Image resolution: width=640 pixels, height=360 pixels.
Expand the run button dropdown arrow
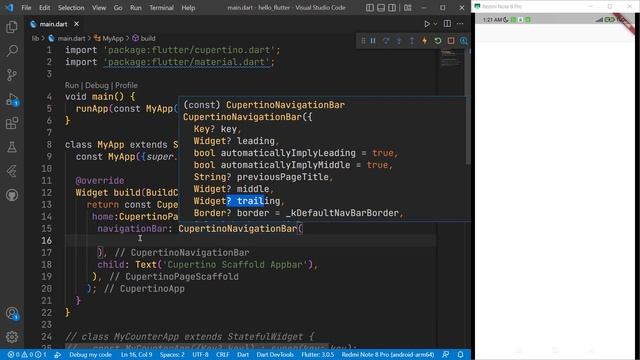click(x=436, y=24)
